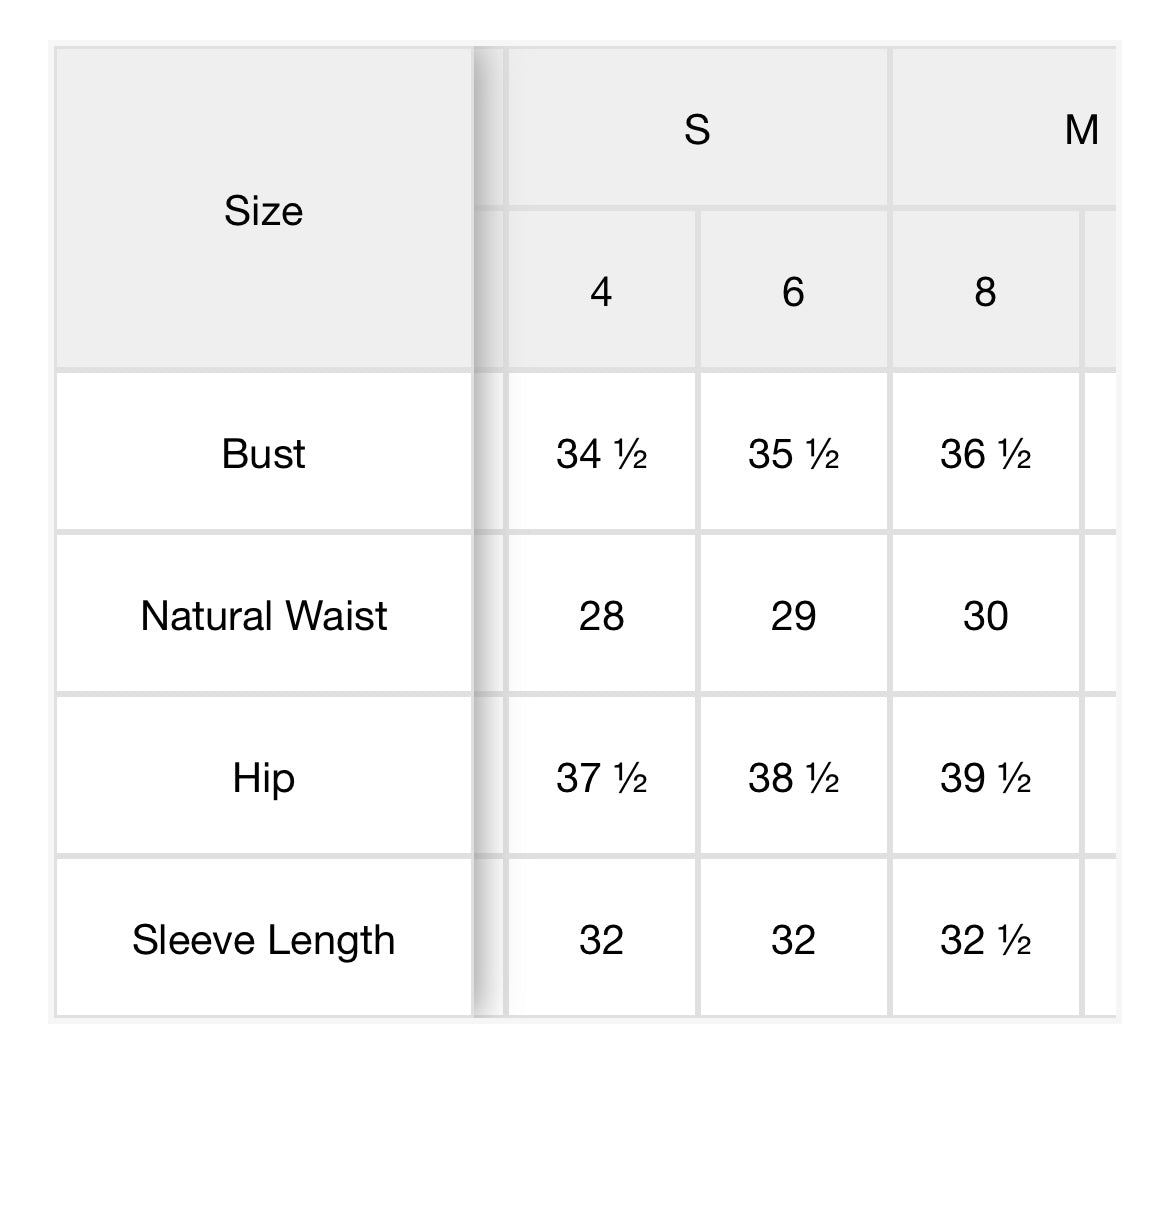Image resolution: width=1170 pixels, height=1228 pixels.
Task: Click natural waist value 29
Action: pos(793,616)
